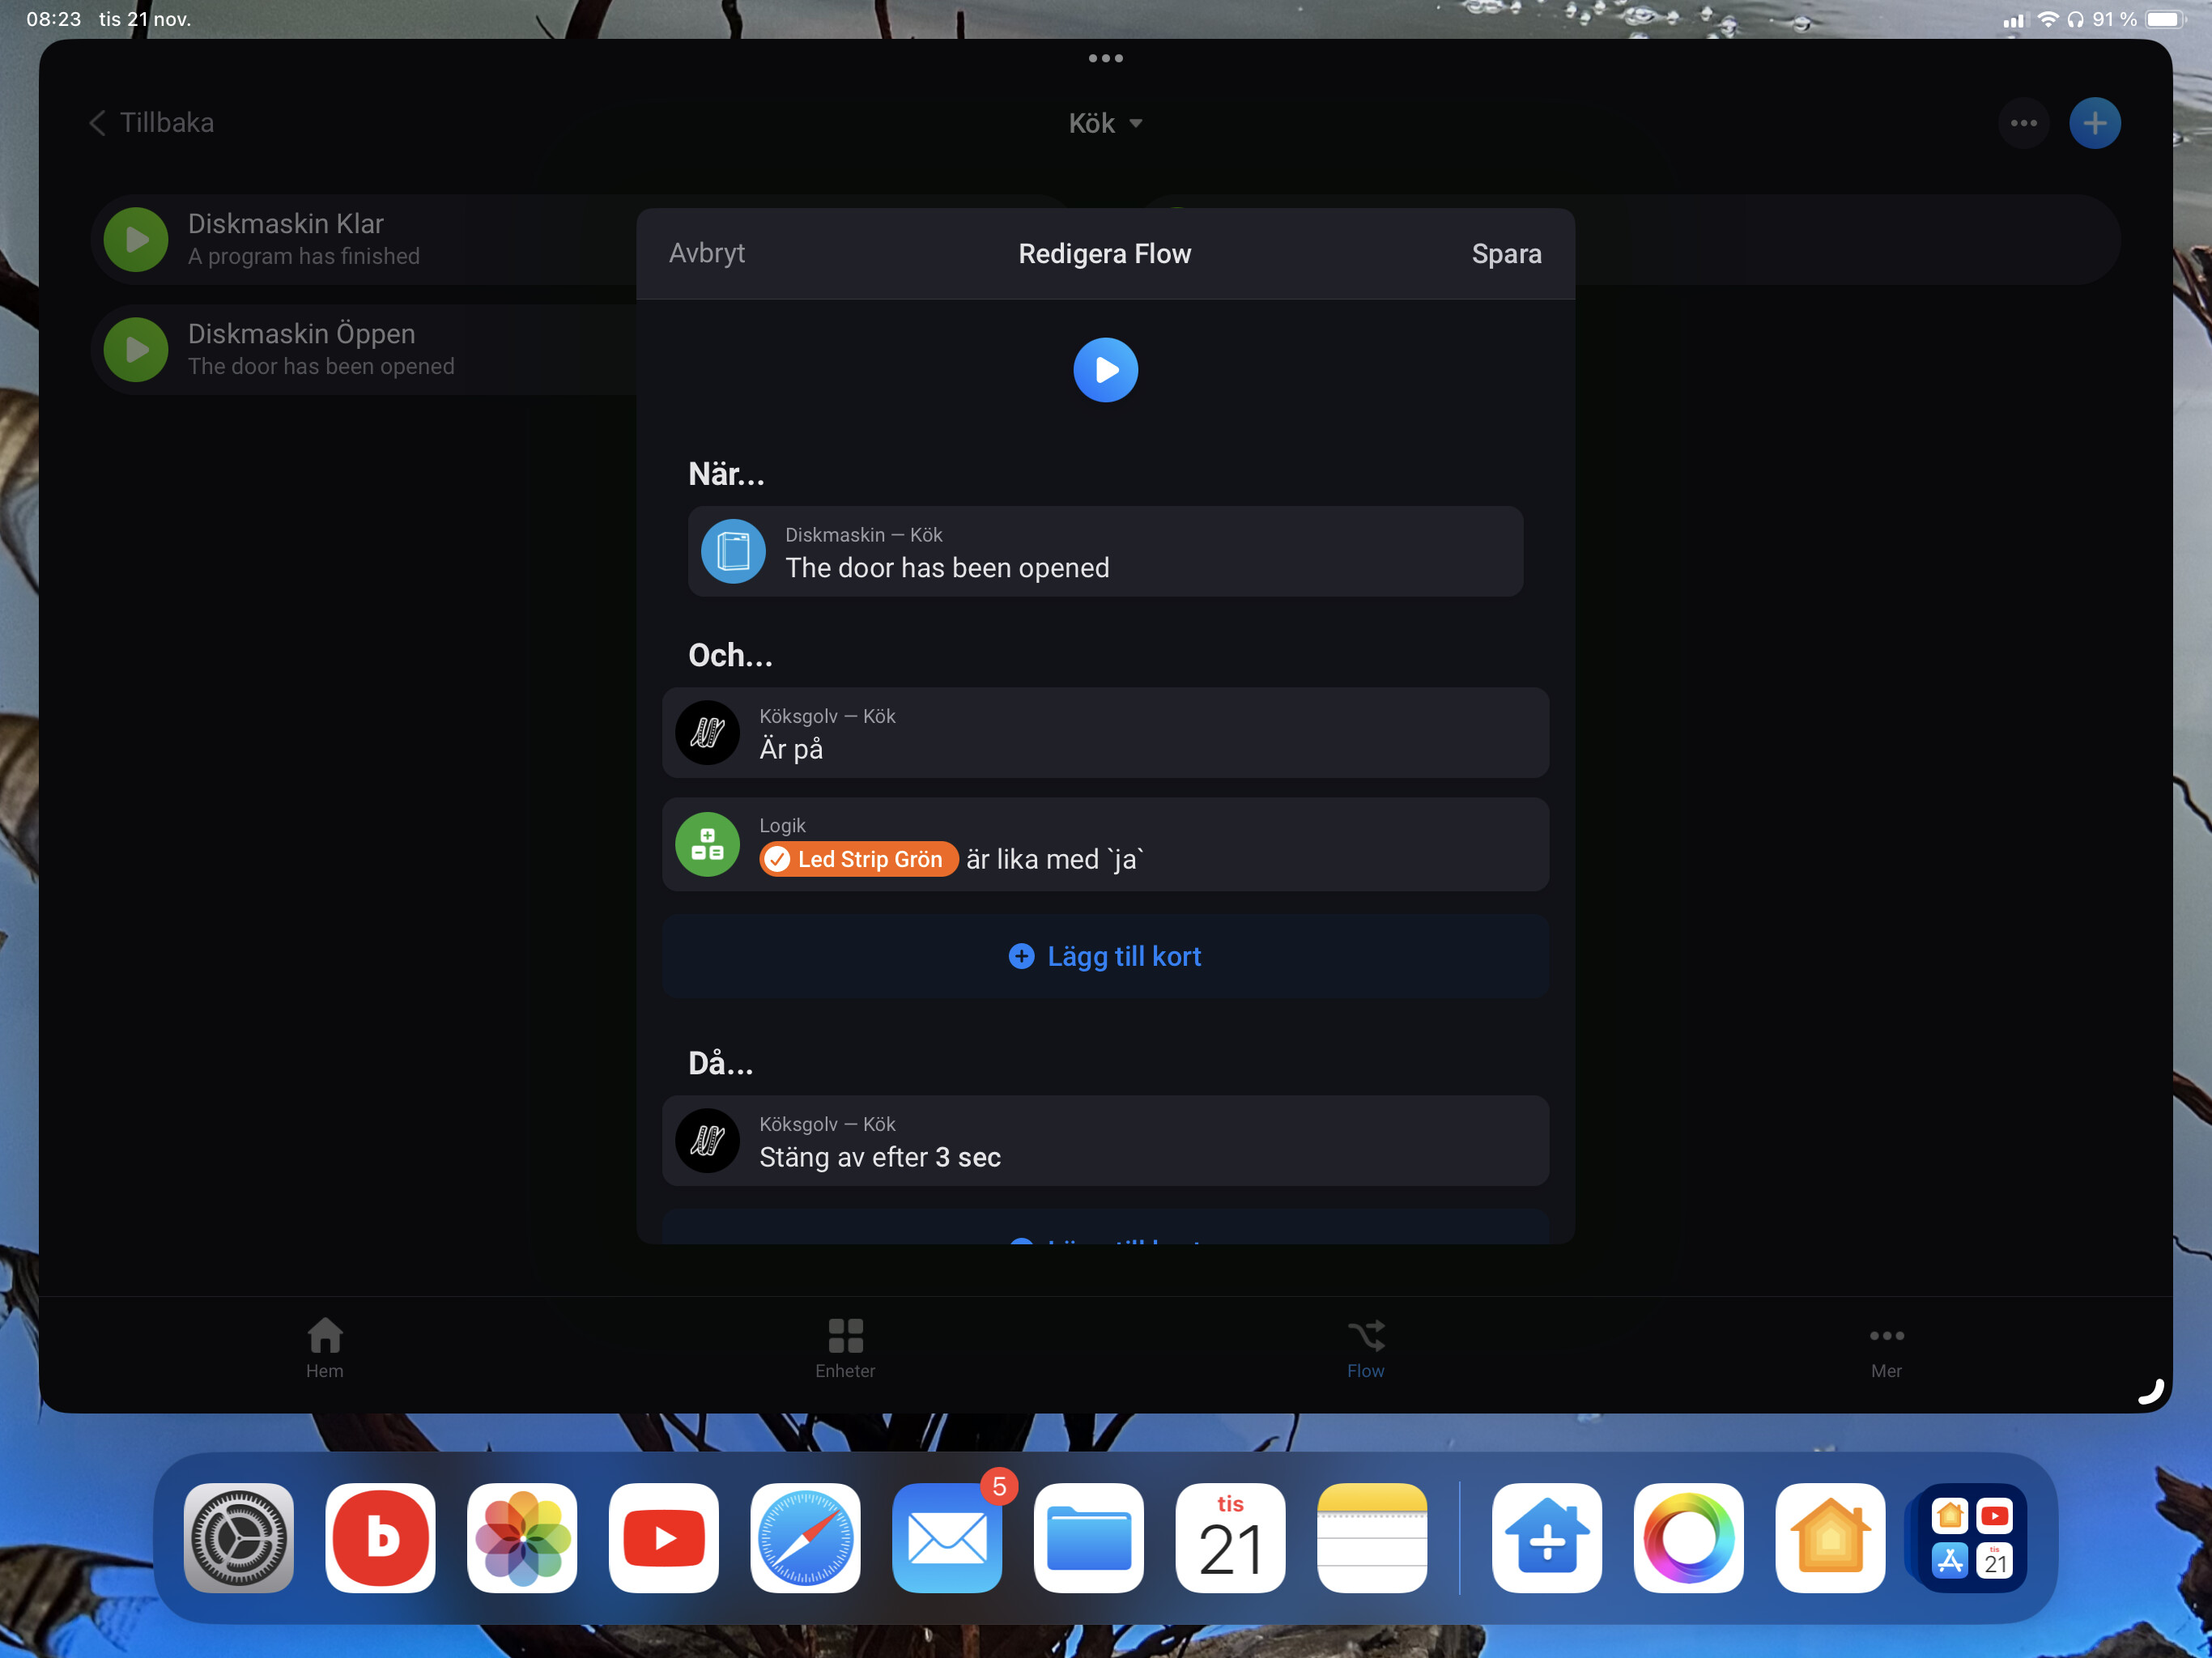
Task: Switch to the Hem tab
Action: (324, 1347)
